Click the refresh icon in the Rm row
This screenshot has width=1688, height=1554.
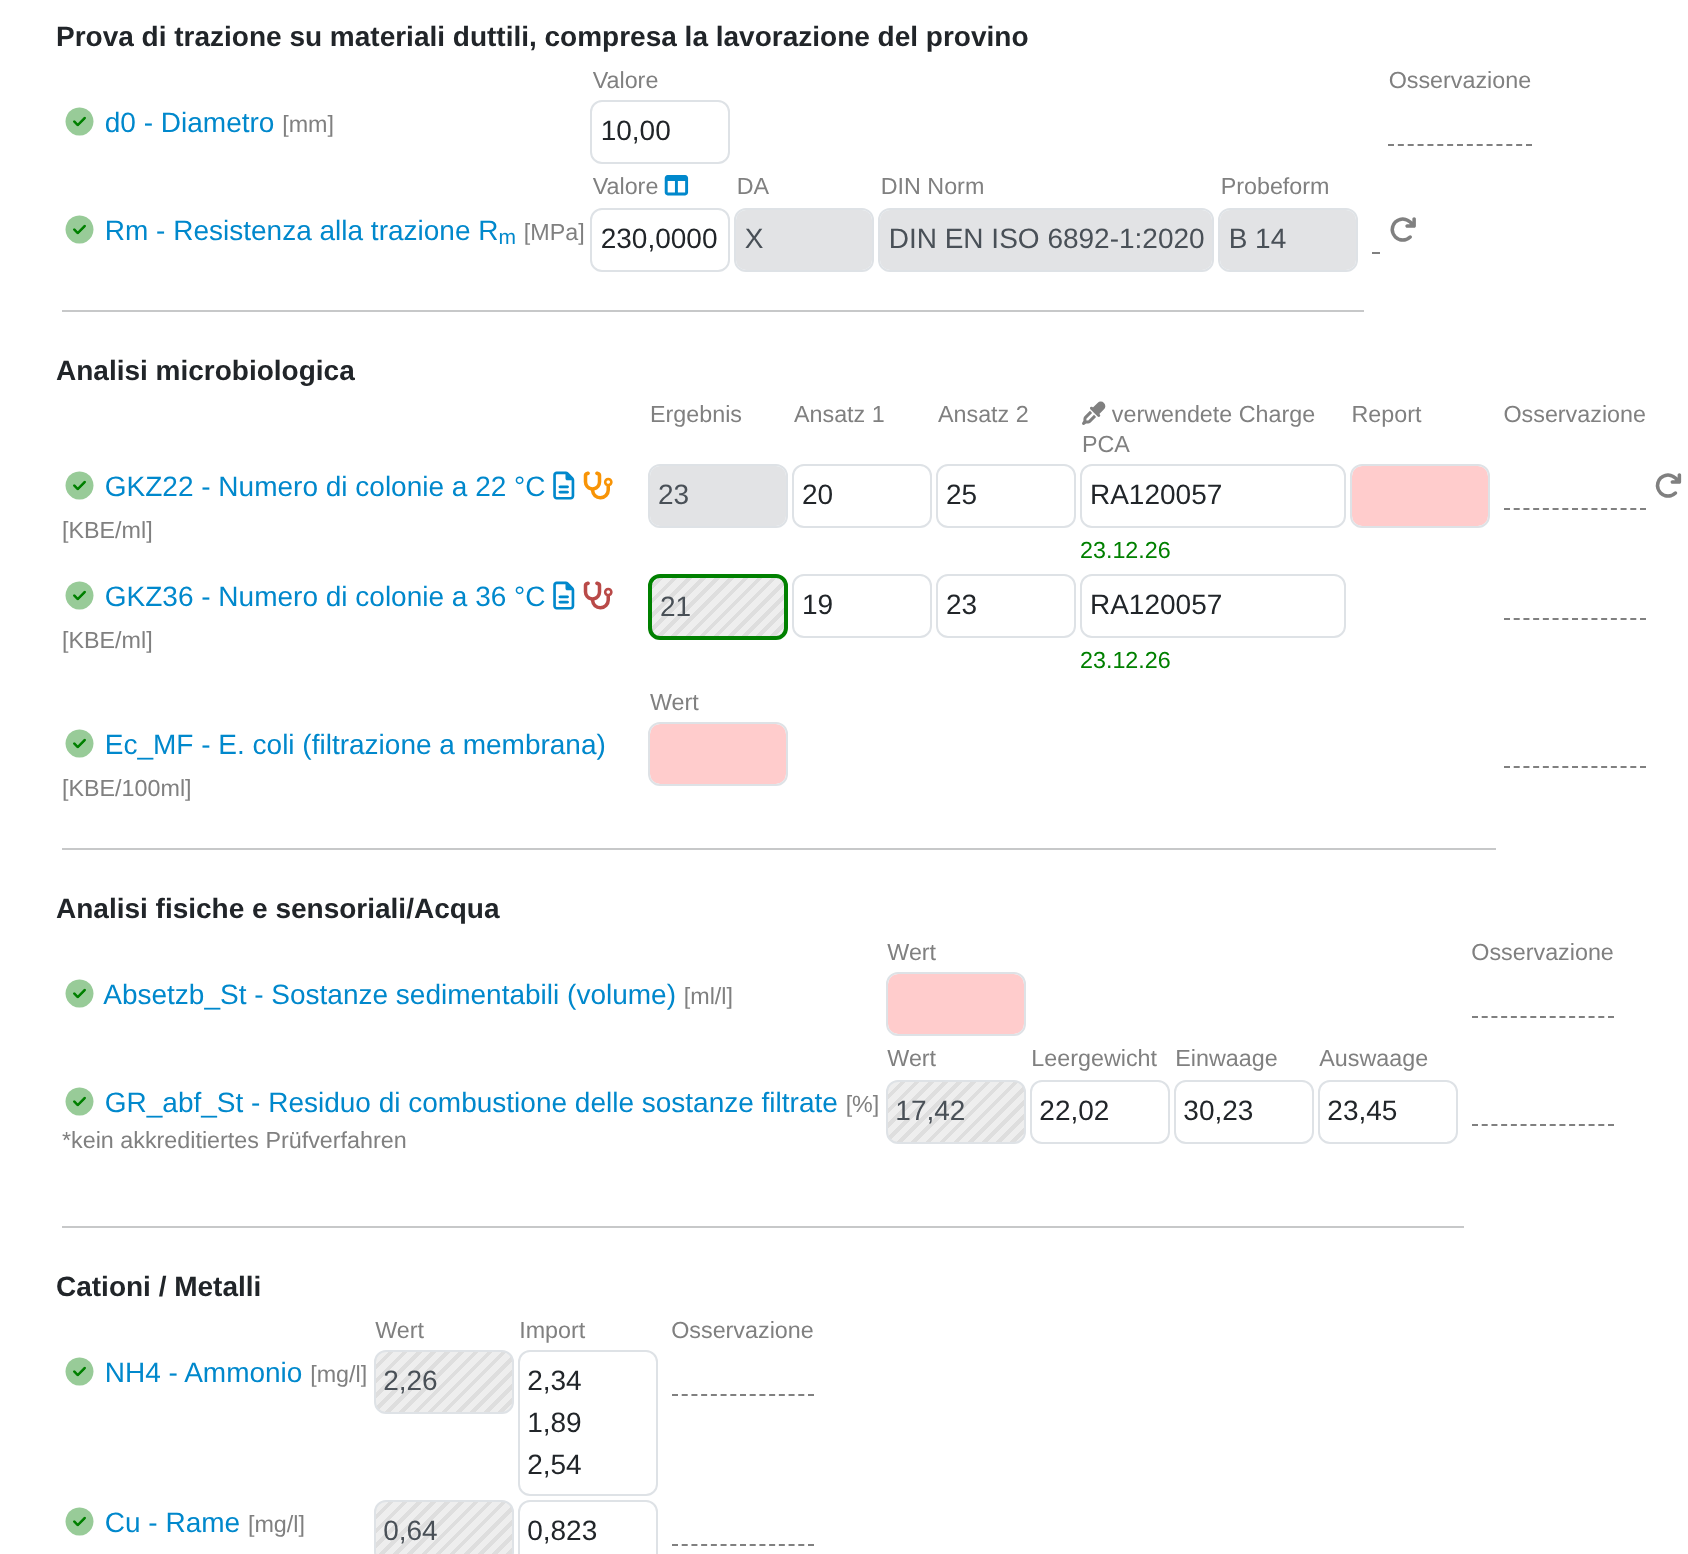[1403, 230]
